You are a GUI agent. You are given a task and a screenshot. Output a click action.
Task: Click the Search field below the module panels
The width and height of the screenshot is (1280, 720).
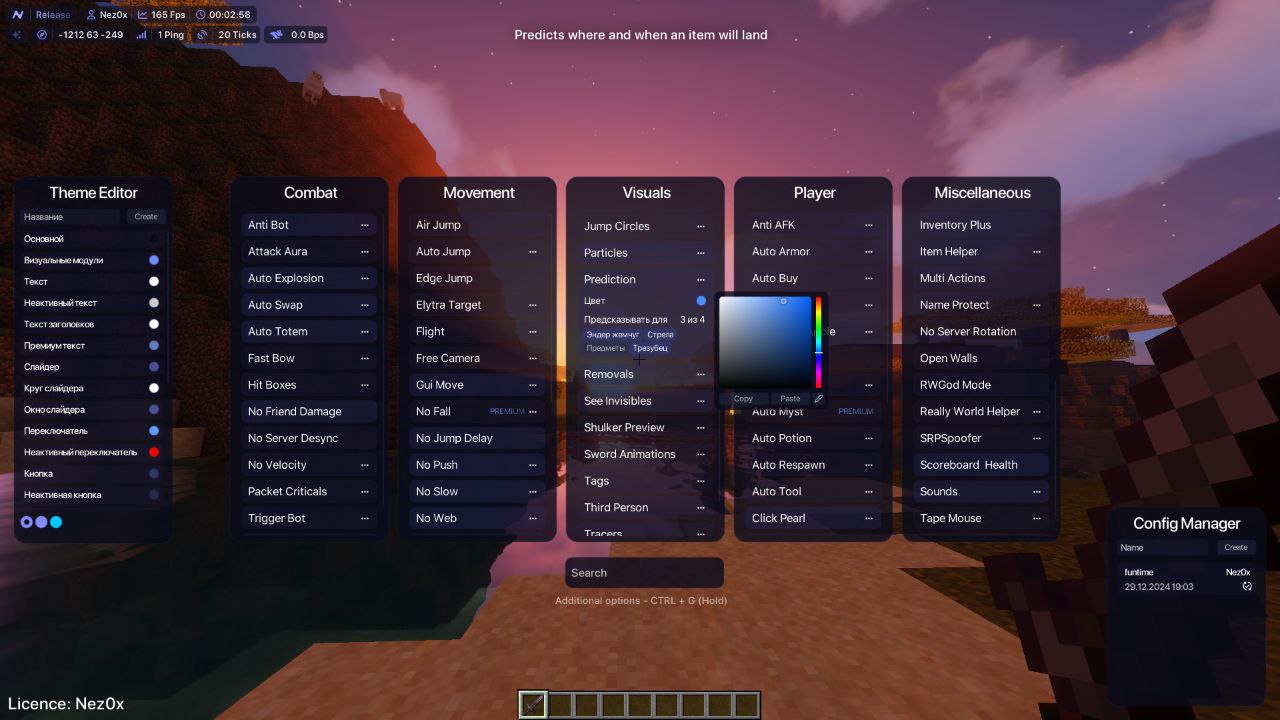coord(644,572)
